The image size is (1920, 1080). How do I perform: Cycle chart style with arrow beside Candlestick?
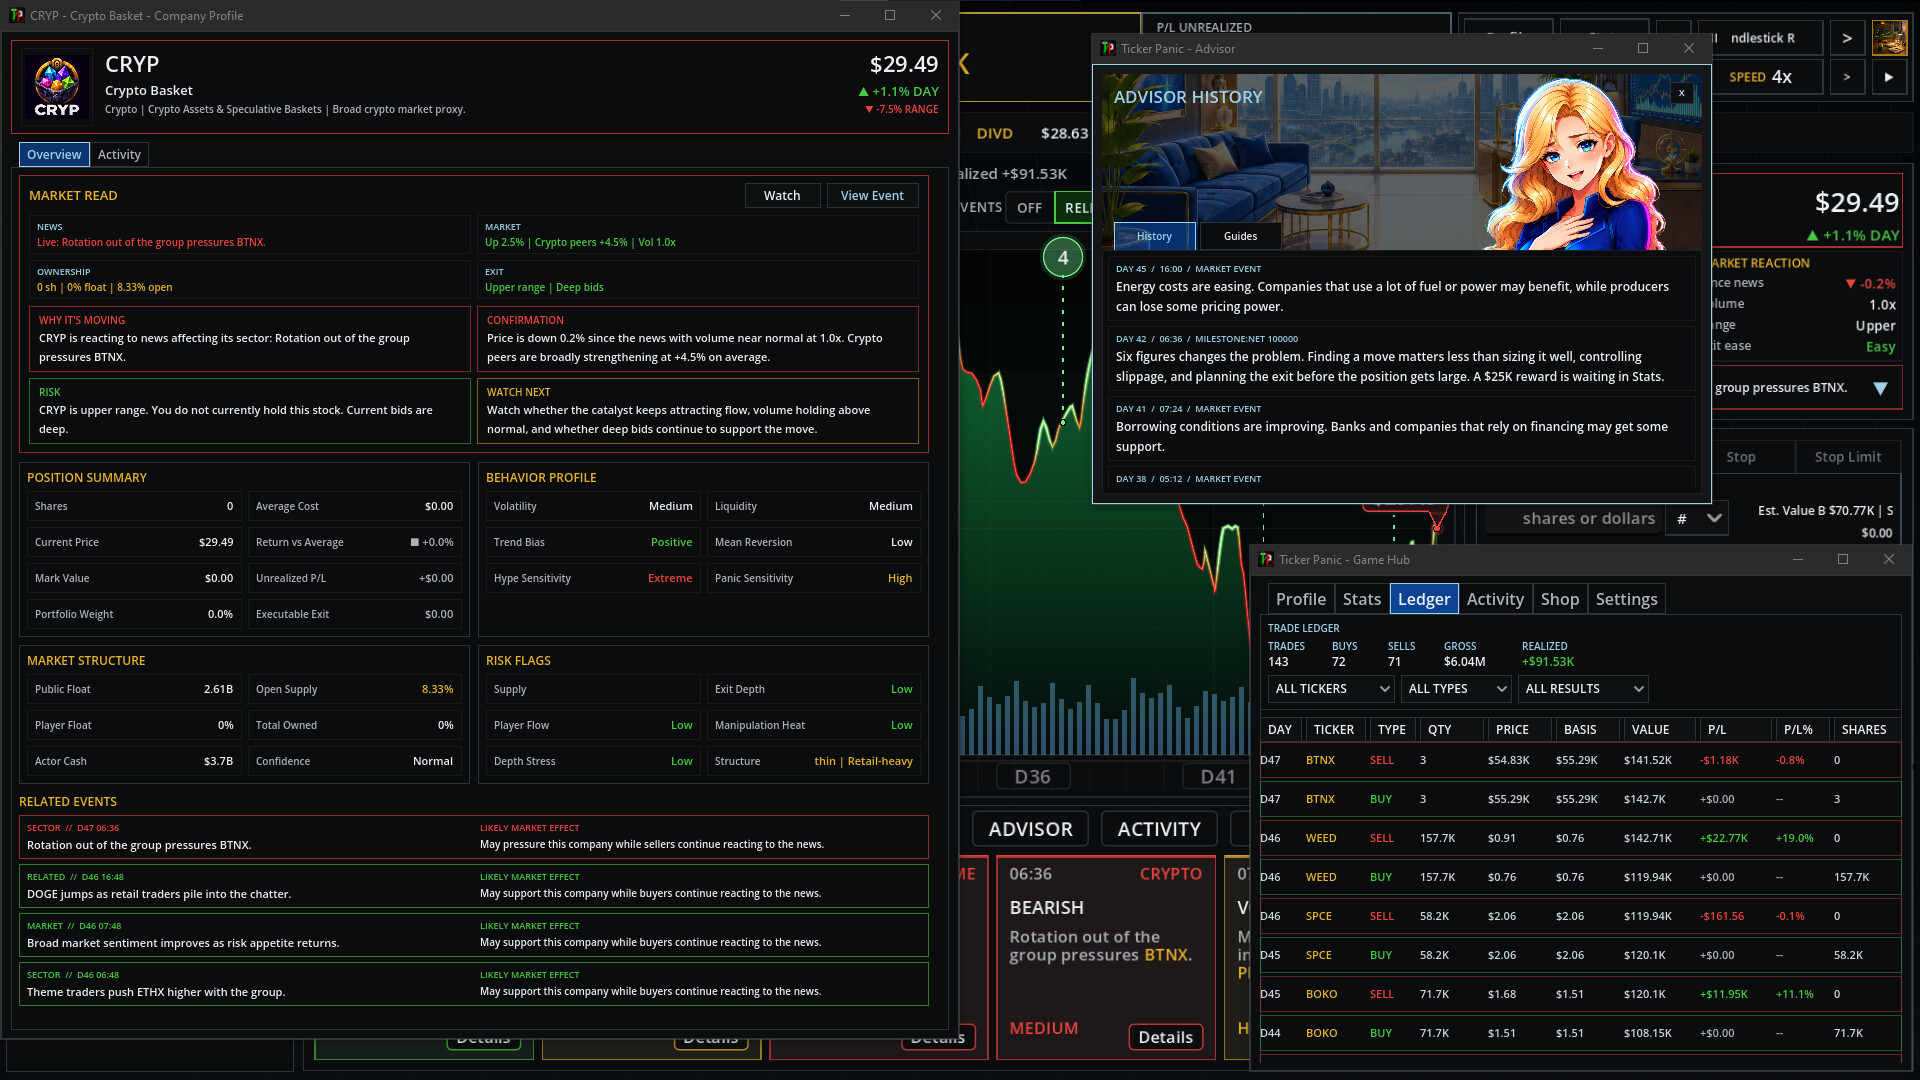[1846, 38]
